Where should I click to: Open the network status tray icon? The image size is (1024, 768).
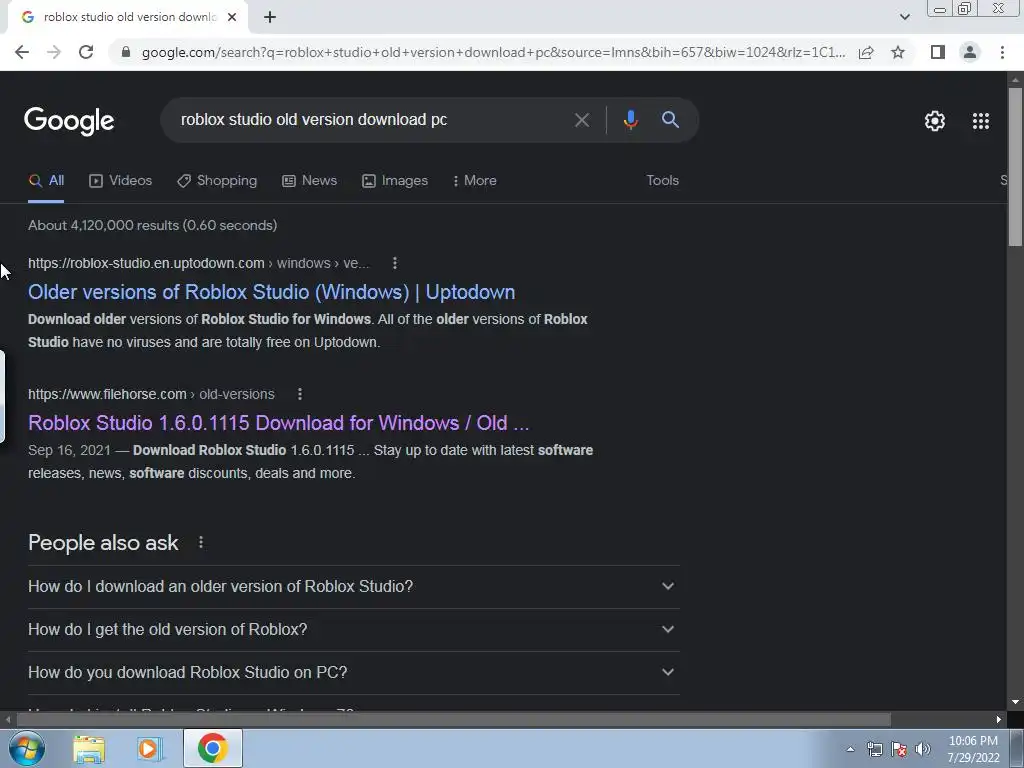click(x=874, y=750)
